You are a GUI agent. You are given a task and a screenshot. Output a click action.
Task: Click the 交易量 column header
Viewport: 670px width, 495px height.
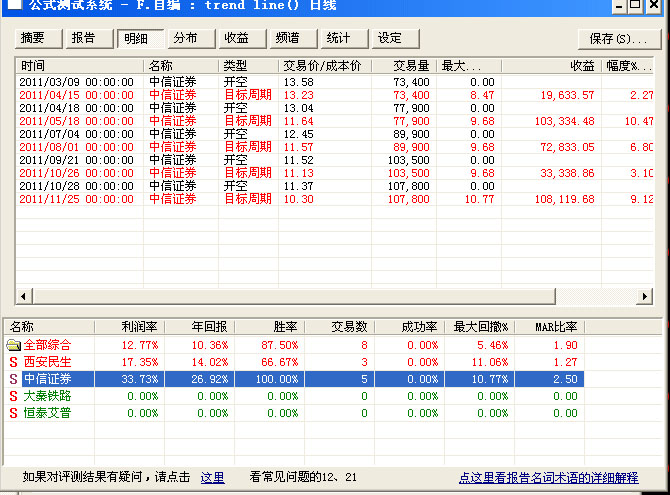pyautogui.click(x=404, y=66)
